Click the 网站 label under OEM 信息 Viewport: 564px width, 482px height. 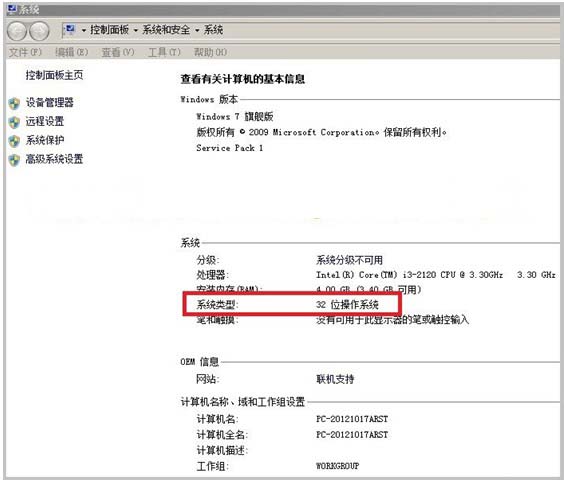point(208,379)
